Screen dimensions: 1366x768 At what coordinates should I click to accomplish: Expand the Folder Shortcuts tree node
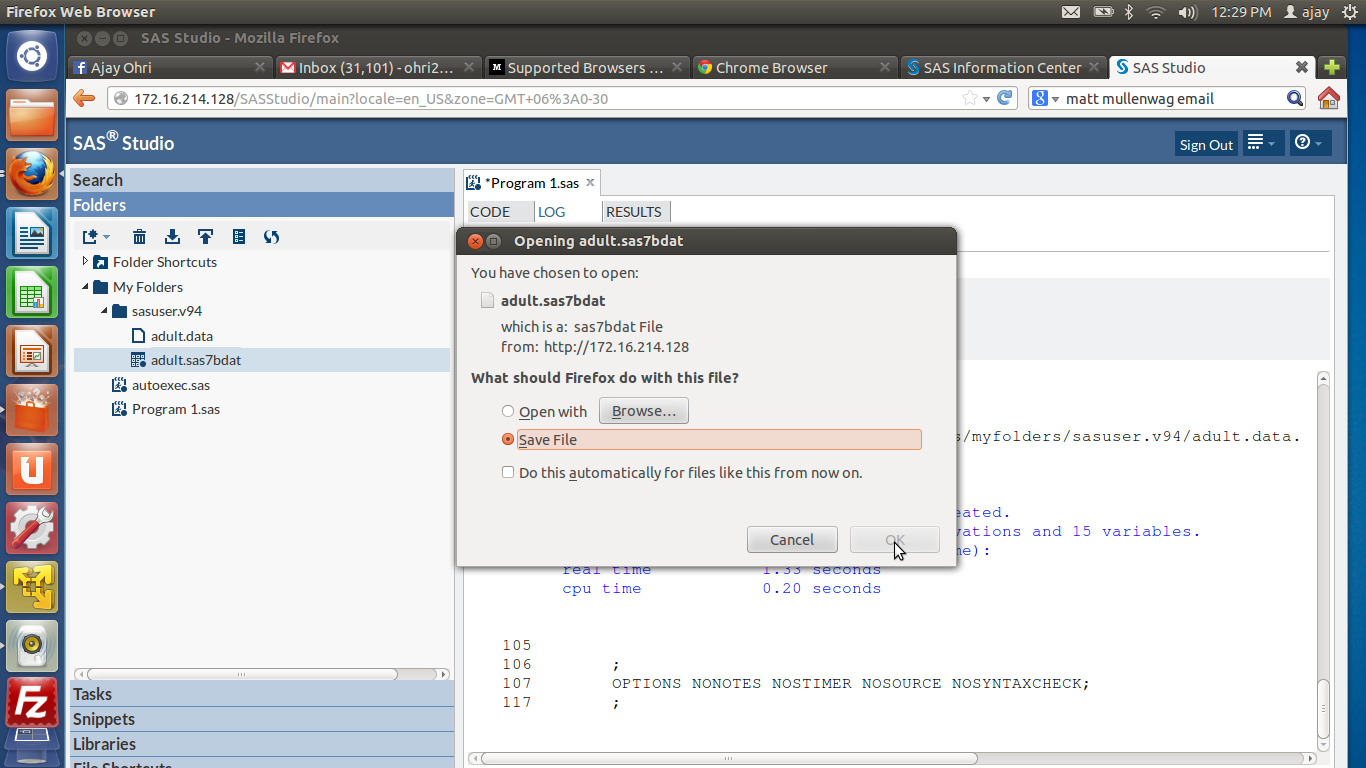(x=85, y=262)
